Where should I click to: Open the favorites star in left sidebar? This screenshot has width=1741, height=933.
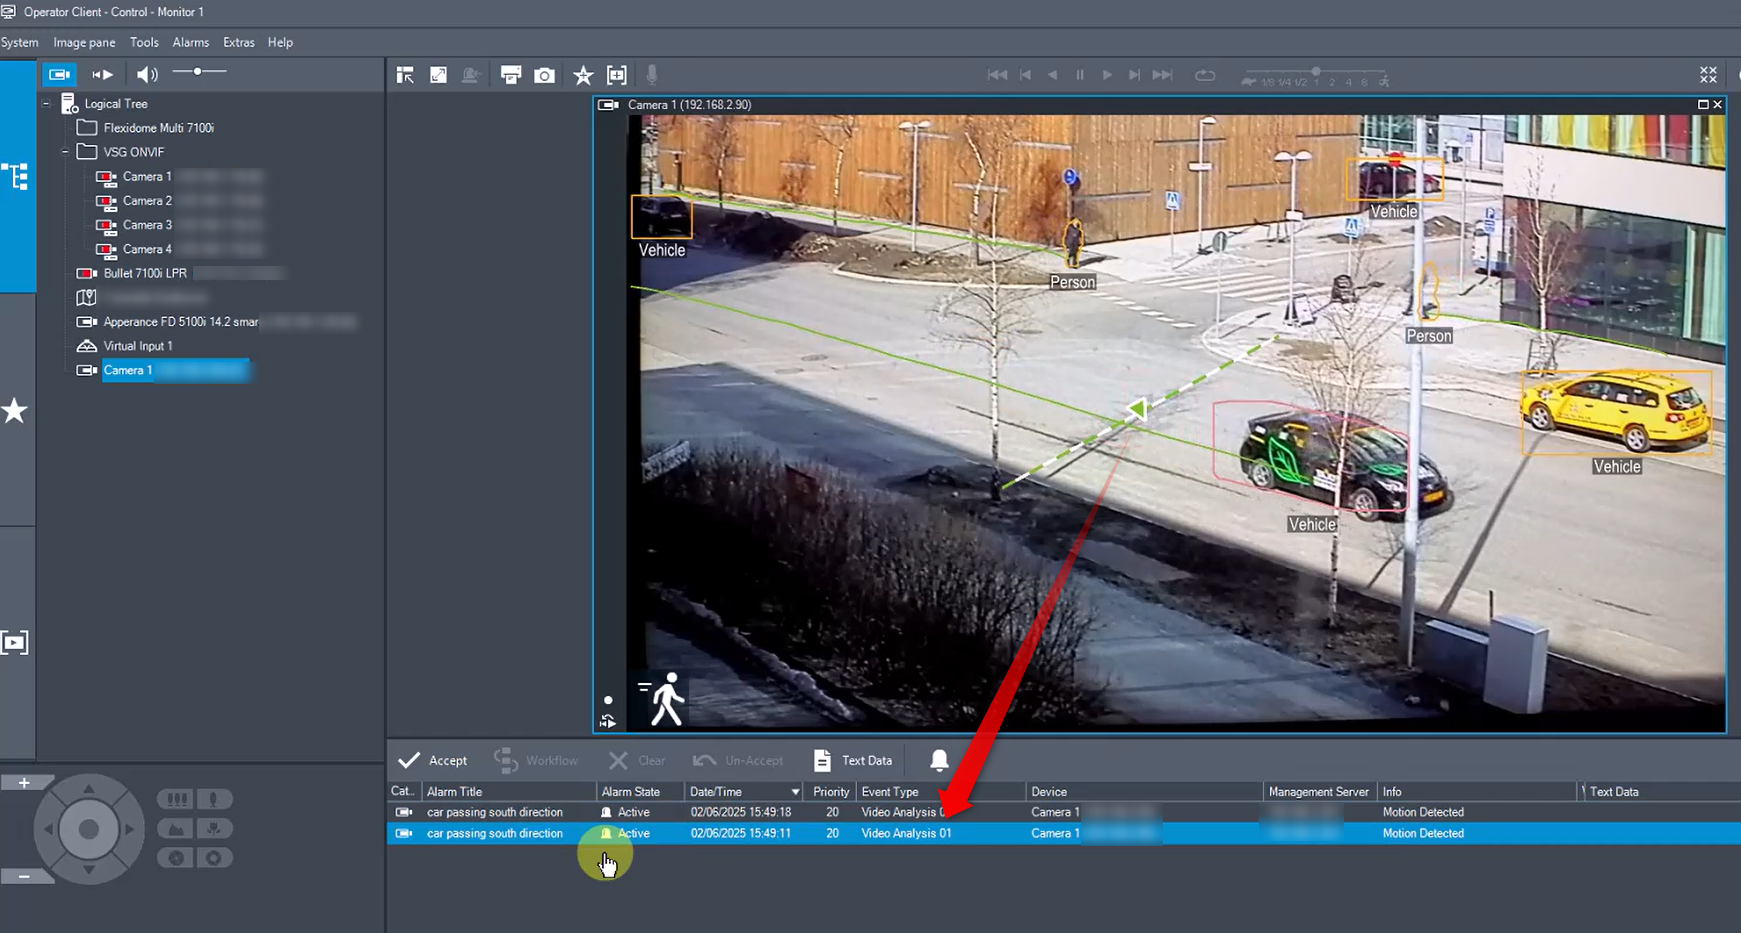pyautogui.click(x=15, y=411)
